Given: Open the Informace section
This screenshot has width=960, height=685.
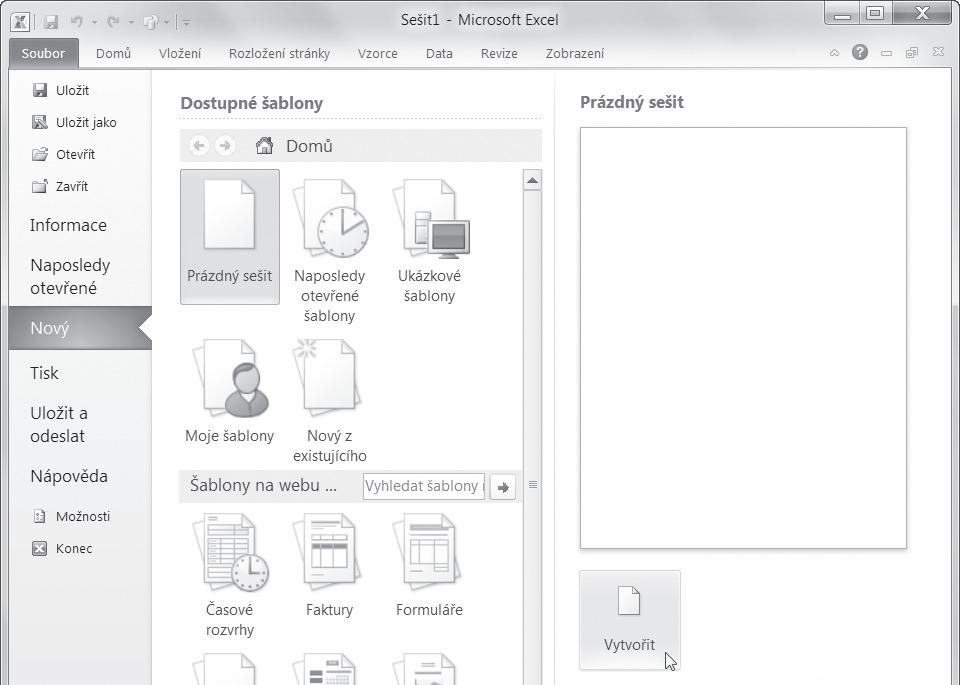Looking at the screenshot, I should (x=68, y=225).
